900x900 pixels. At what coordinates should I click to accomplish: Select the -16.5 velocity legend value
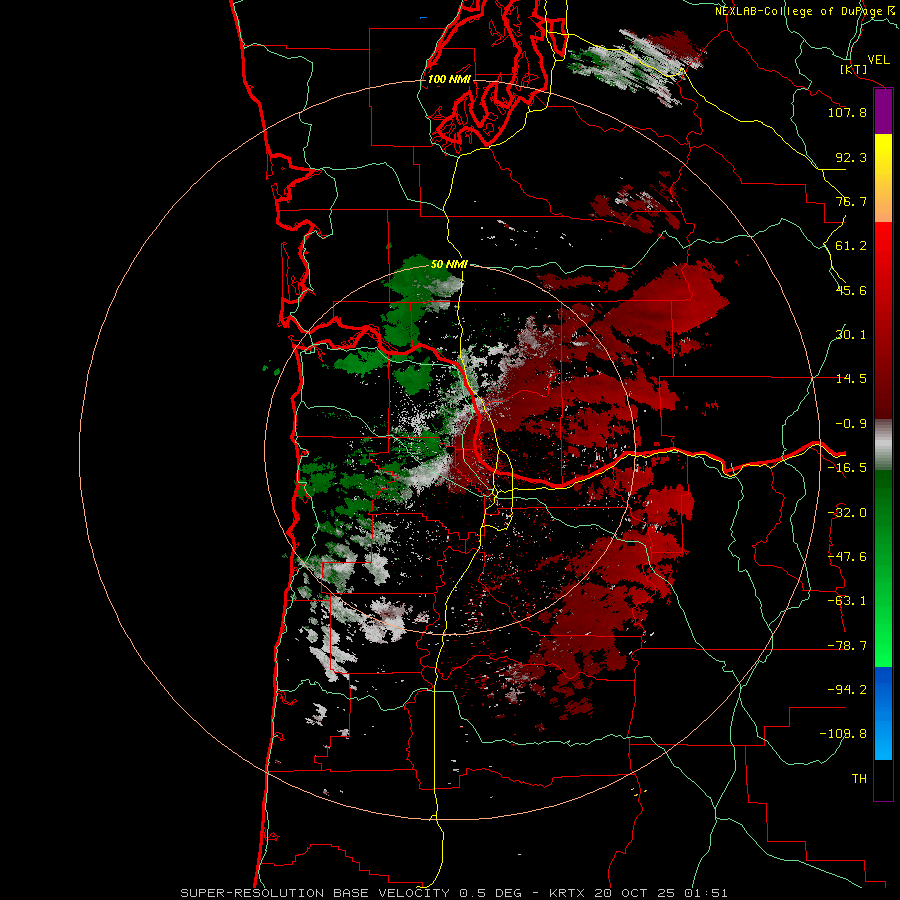point(847,468)
